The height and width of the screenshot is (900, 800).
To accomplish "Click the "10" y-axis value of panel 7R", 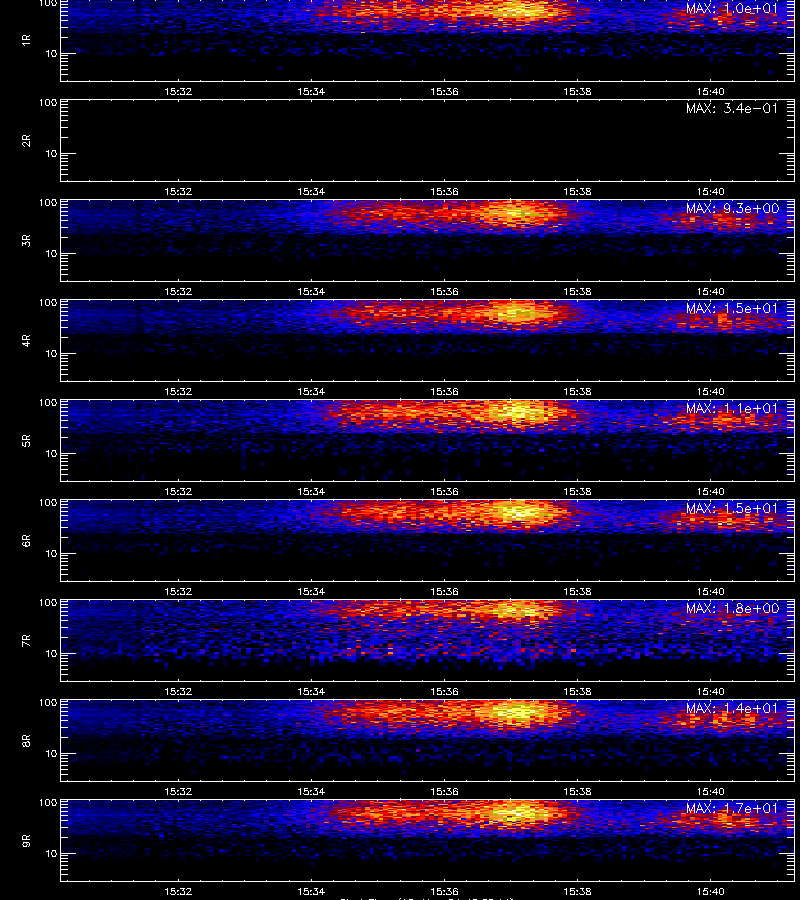I will tap(51, 653).
